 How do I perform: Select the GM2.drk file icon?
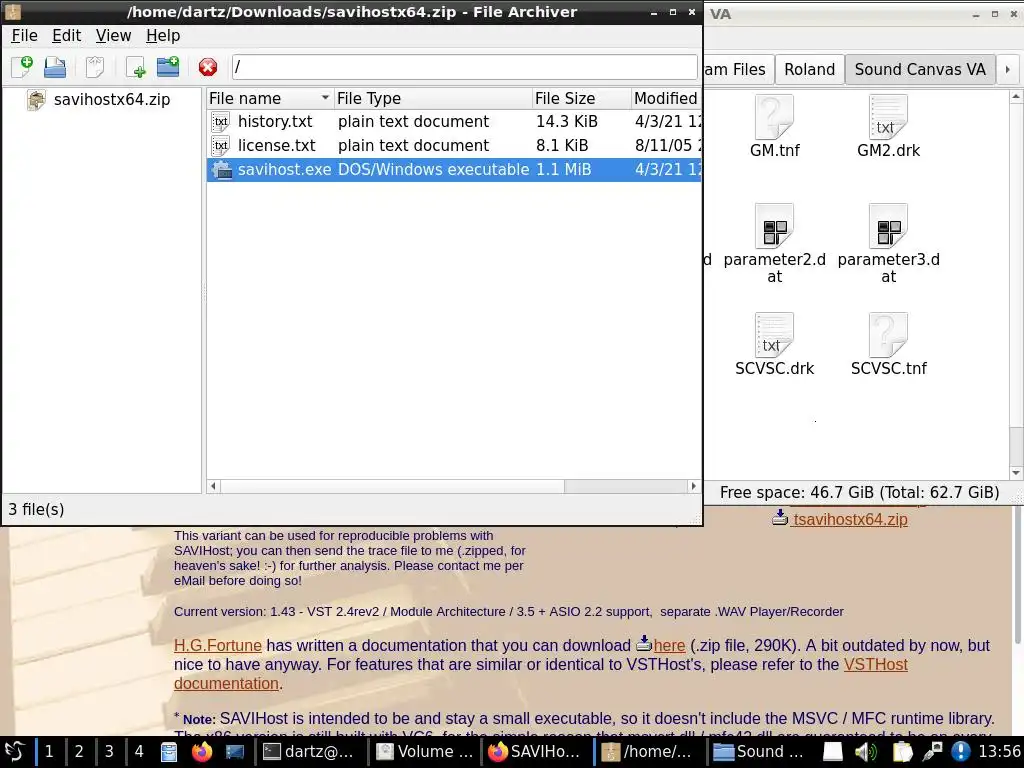(x=888, y=117)
